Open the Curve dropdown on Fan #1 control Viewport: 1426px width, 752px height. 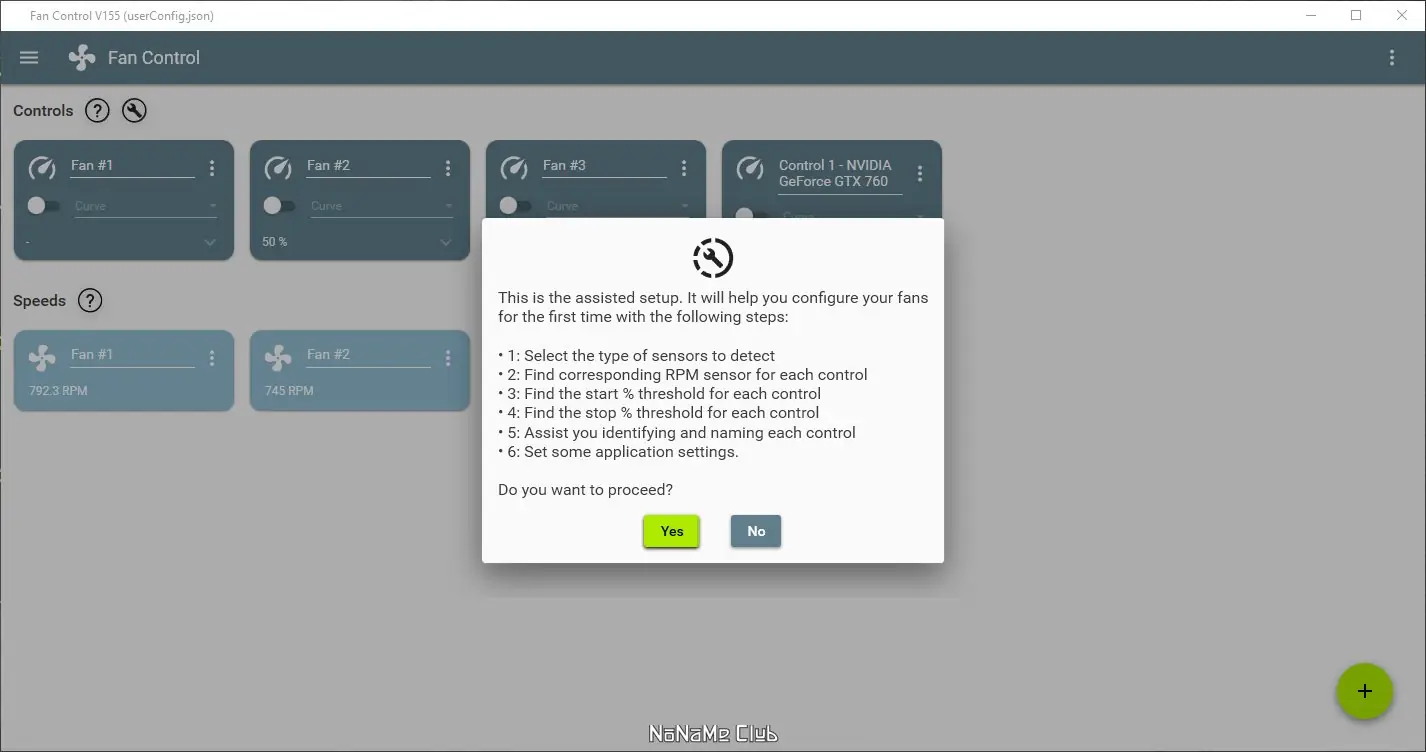146,206
